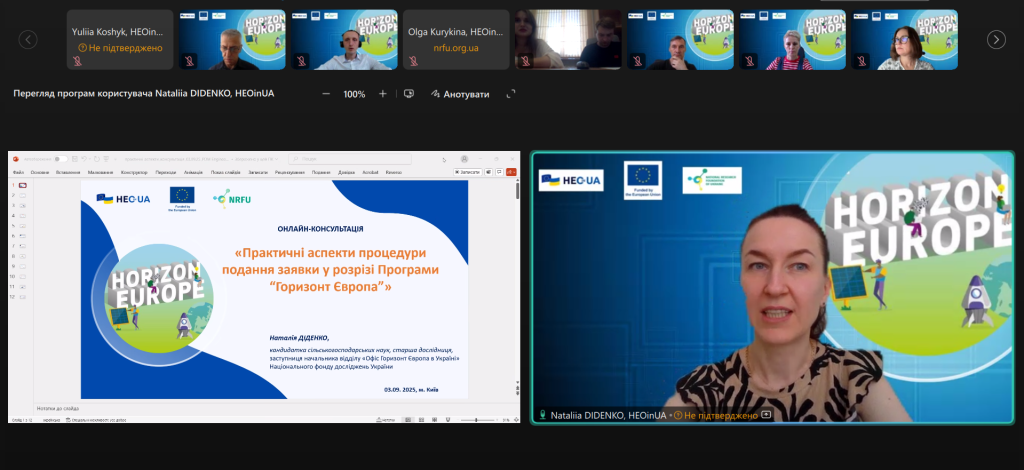This screenshot has height=470, width=1024.
Task: Open the Показ слайдів ribbon tab
Action: click(225, 172)
